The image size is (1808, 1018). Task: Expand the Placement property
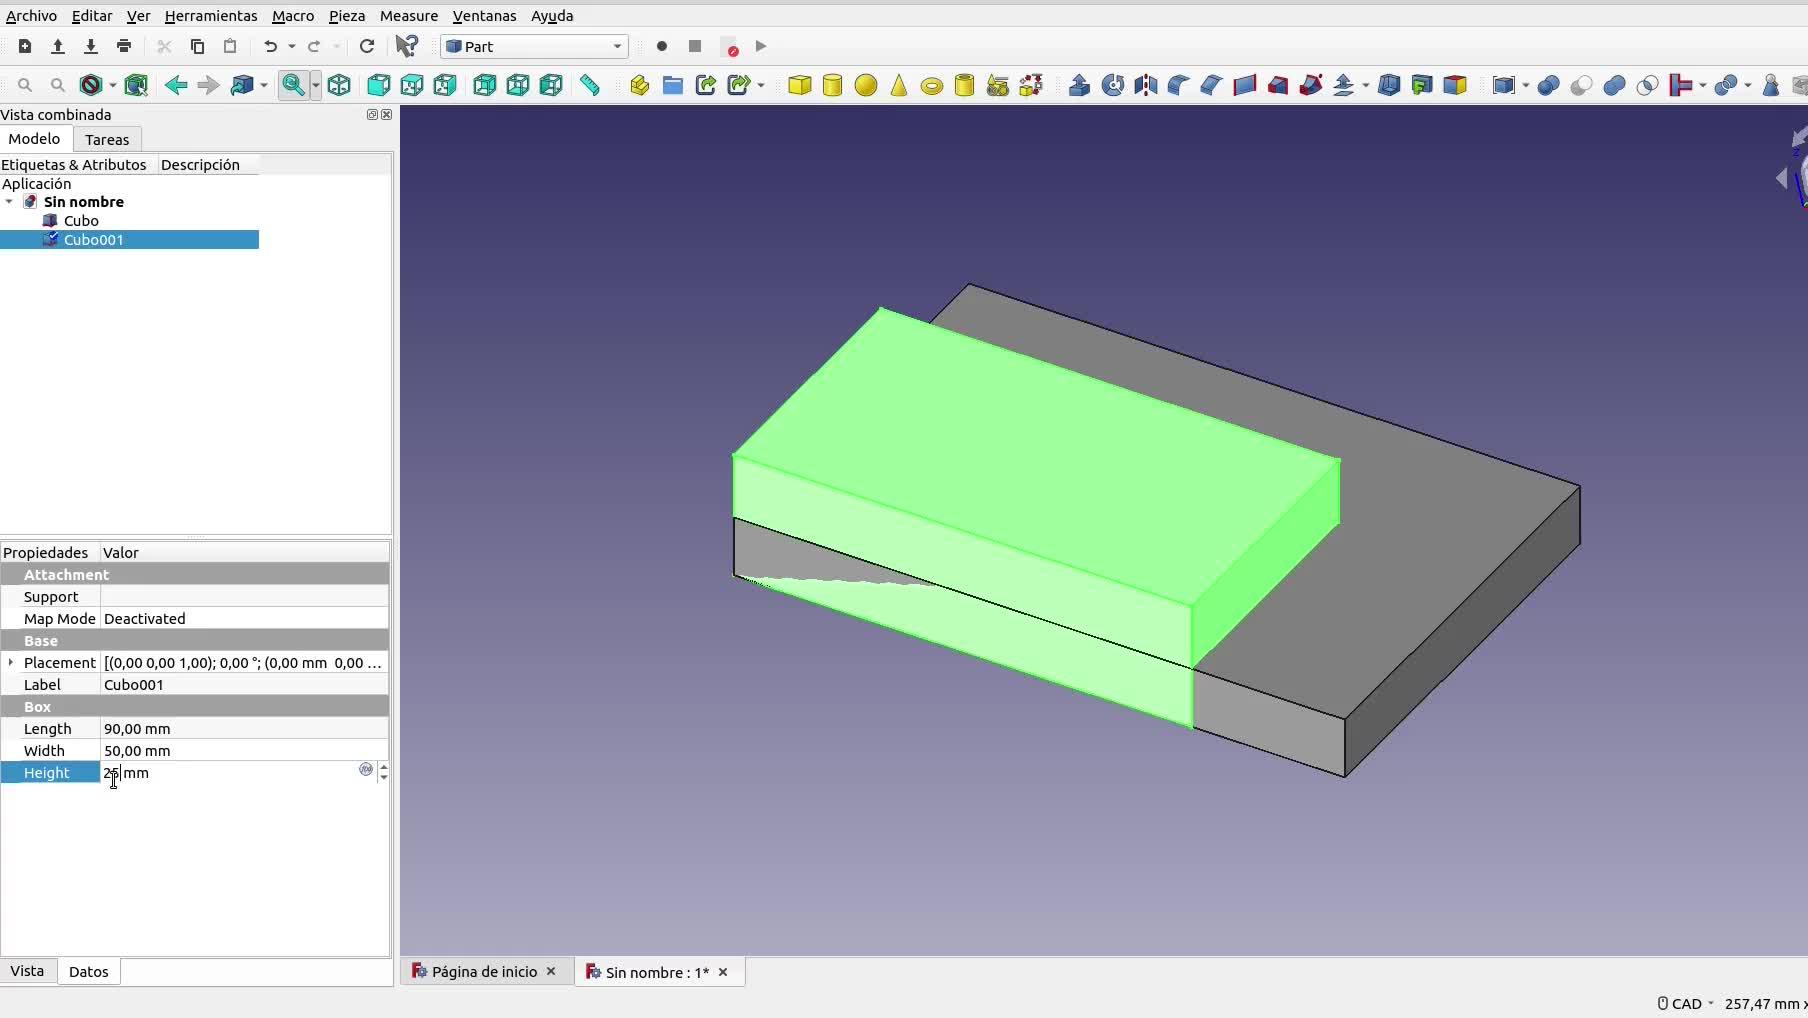(x=11, y=662)
